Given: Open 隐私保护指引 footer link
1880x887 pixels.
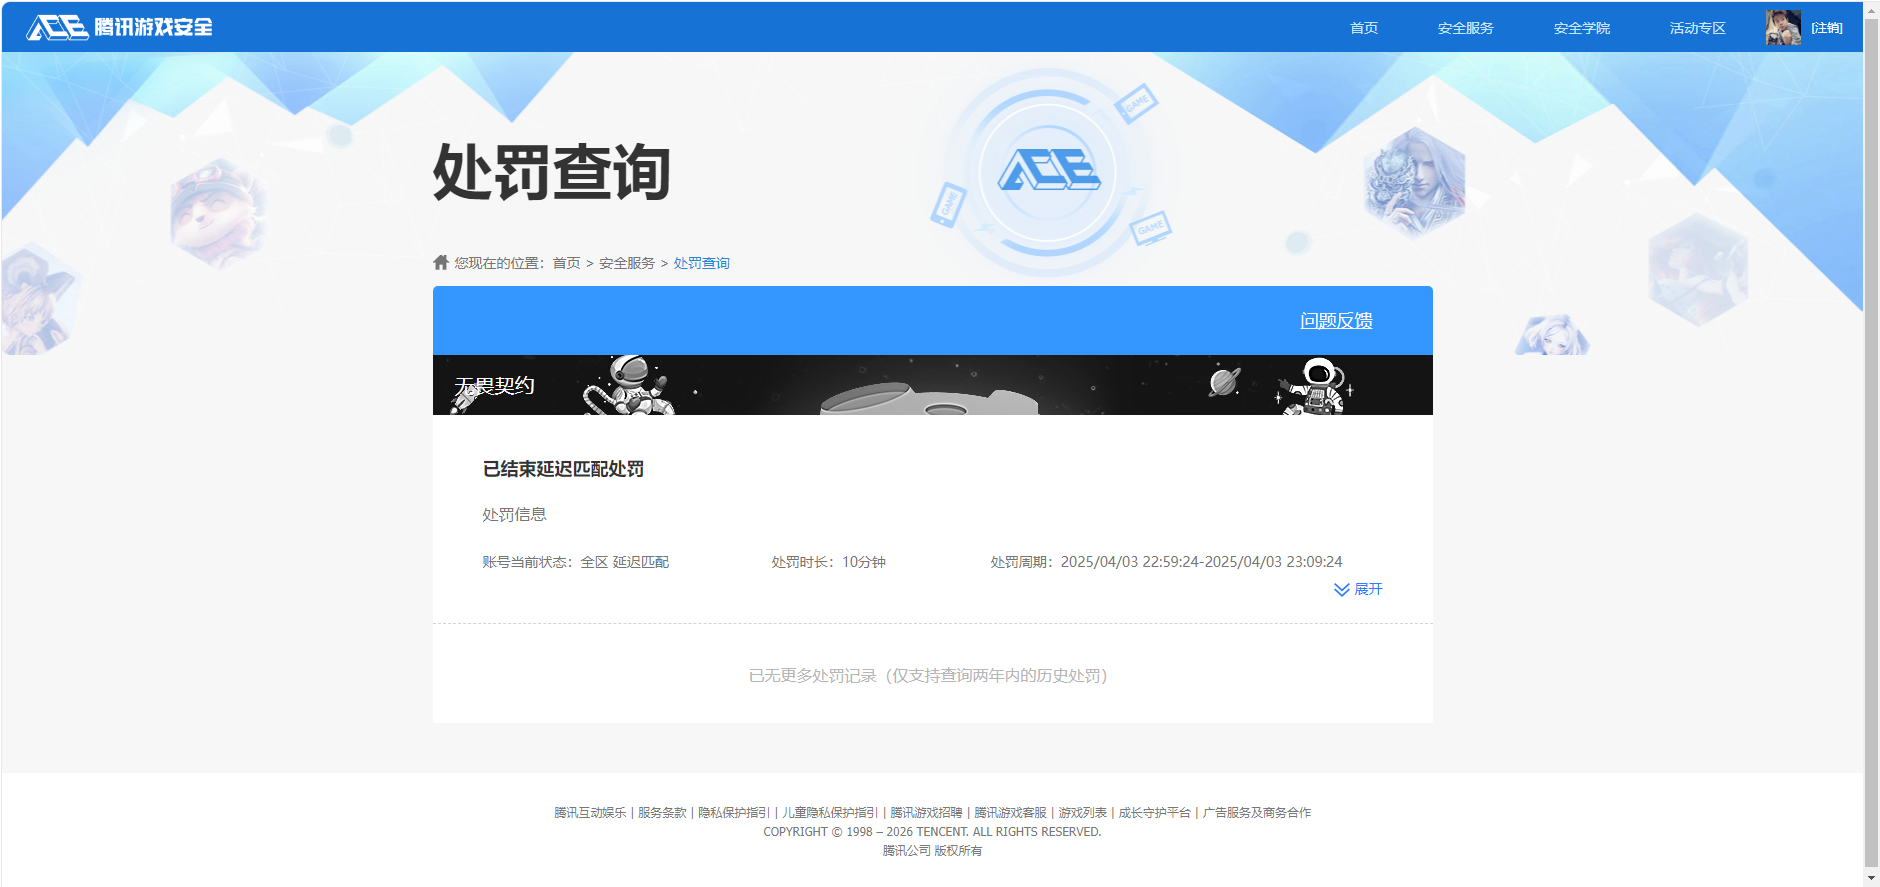Looking at the screenshot, I should 734,813.
